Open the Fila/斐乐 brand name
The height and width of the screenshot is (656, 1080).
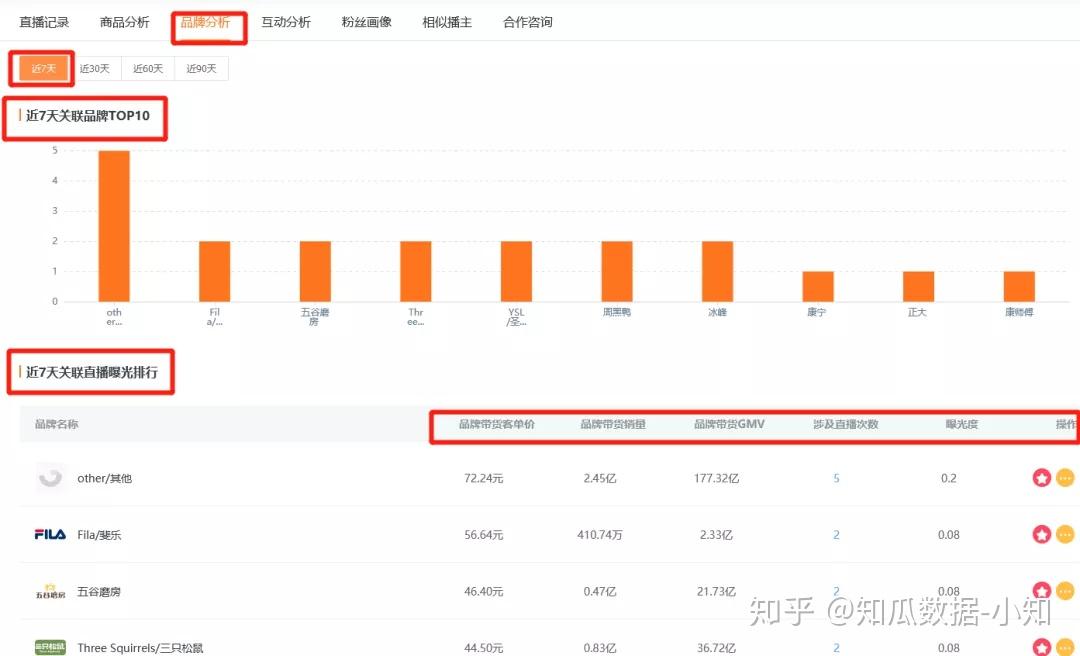tap(98, 535)
